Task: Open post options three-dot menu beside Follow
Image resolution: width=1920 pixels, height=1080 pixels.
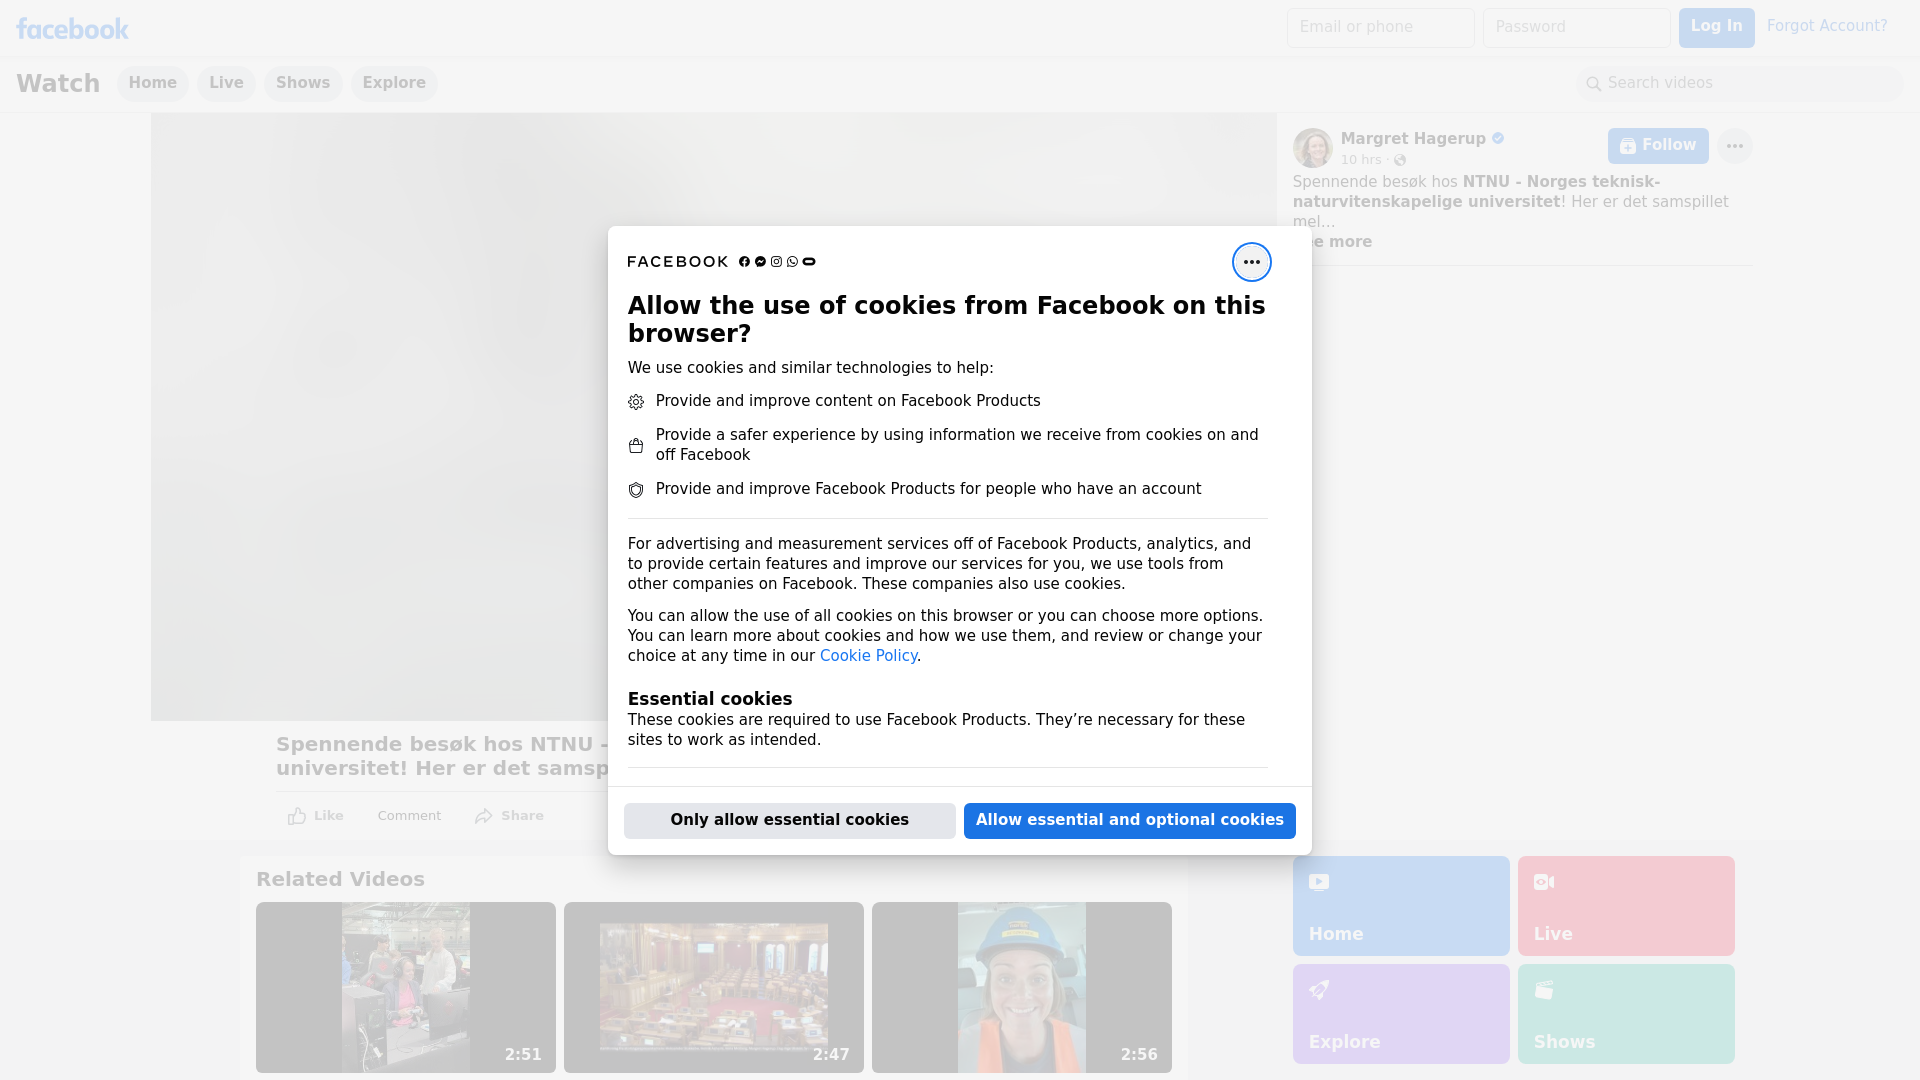Action: [x=1734, y=146]
